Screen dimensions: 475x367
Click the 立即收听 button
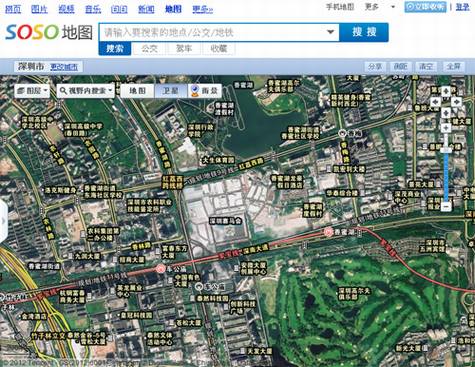point(425,7)
